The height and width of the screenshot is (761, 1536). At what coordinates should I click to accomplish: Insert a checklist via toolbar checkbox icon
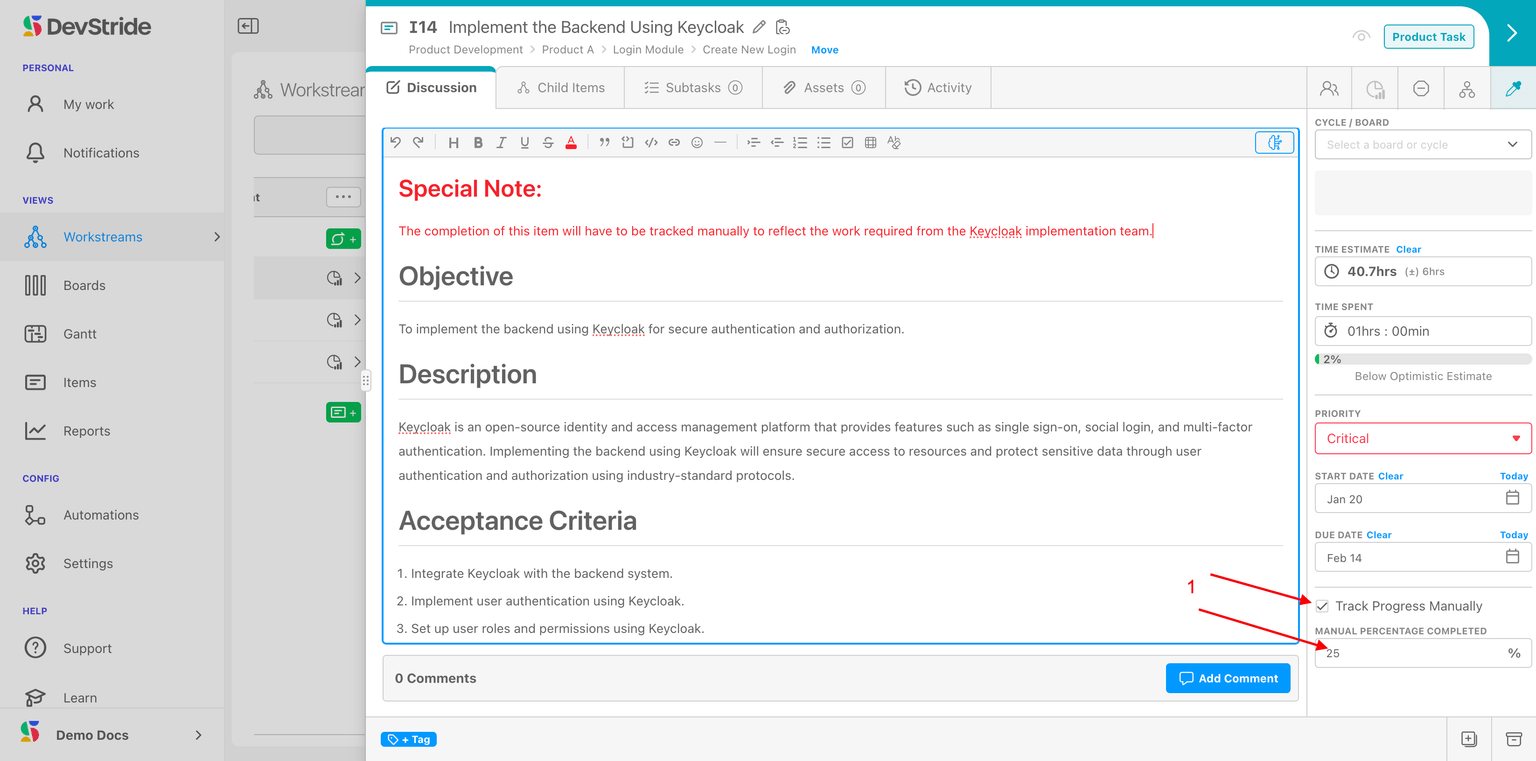(x=847, y=143)
